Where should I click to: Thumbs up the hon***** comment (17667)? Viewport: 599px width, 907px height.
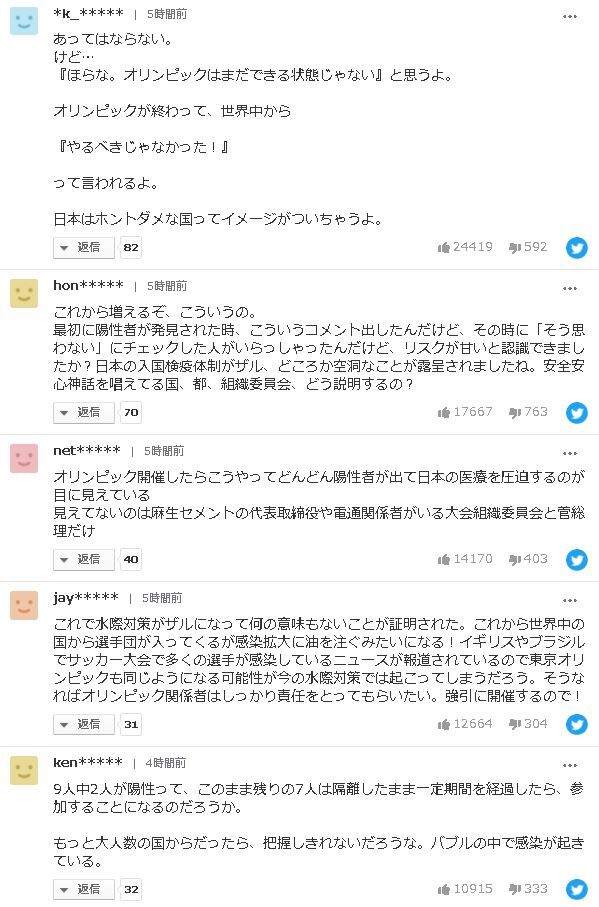click(465, 412)
